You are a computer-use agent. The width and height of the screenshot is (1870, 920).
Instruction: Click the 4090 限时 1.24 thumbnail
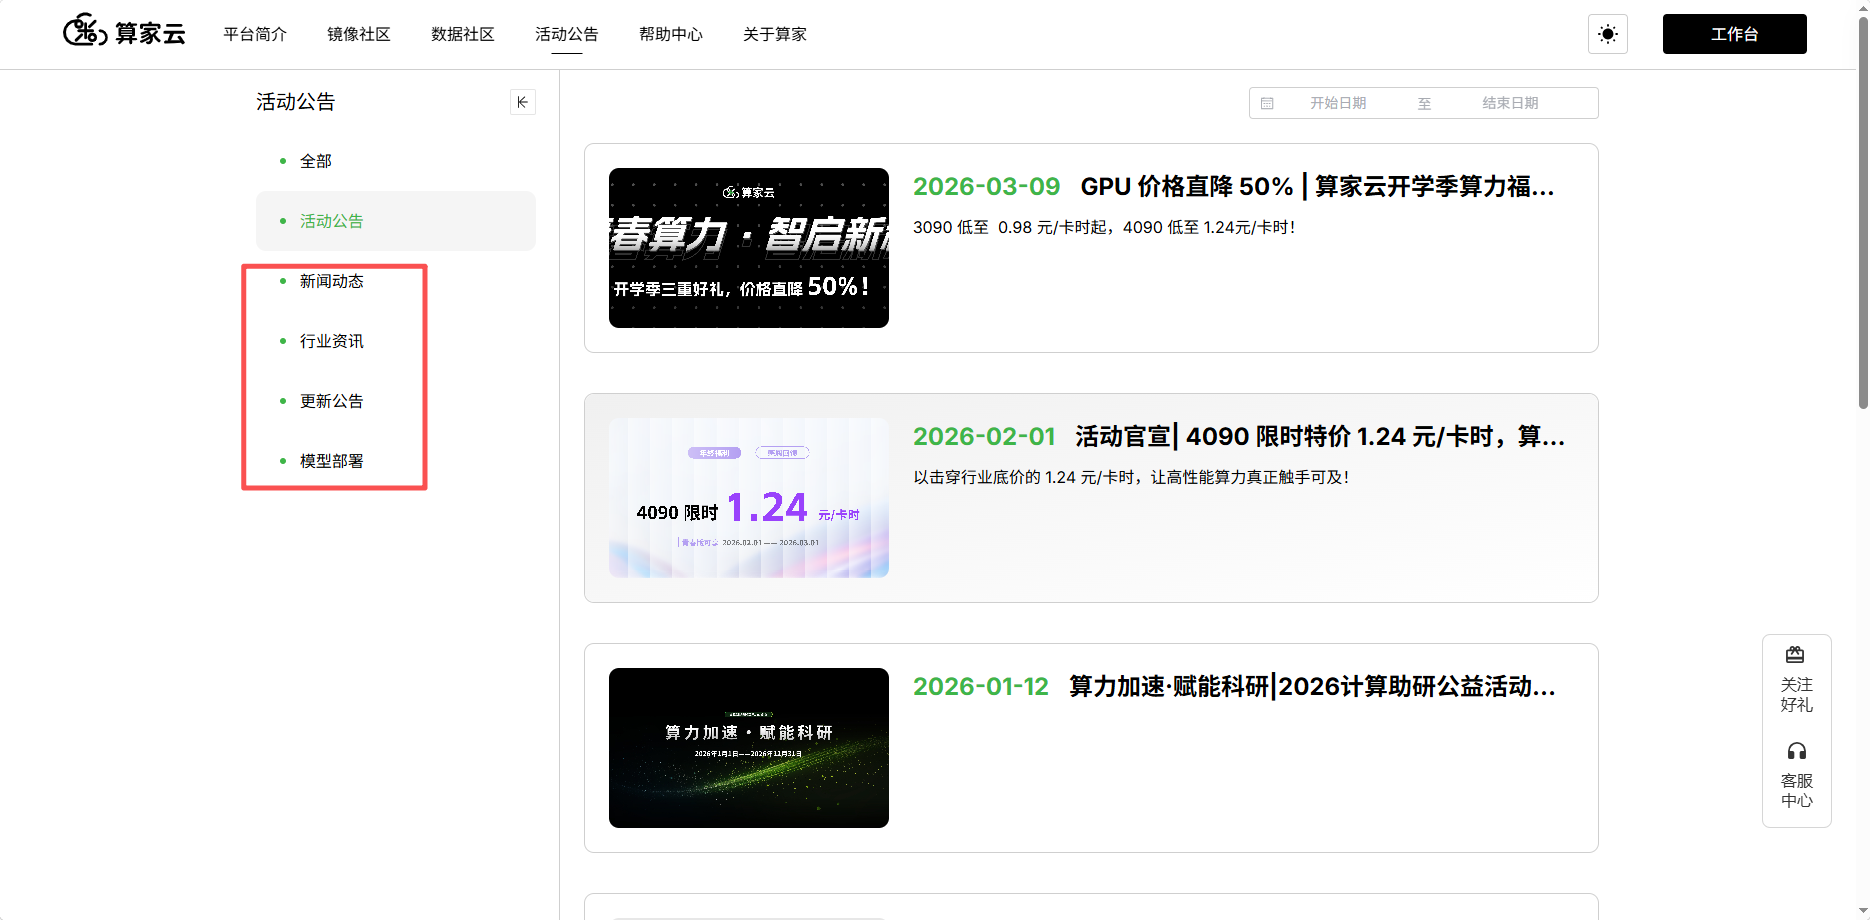(749, 498)
